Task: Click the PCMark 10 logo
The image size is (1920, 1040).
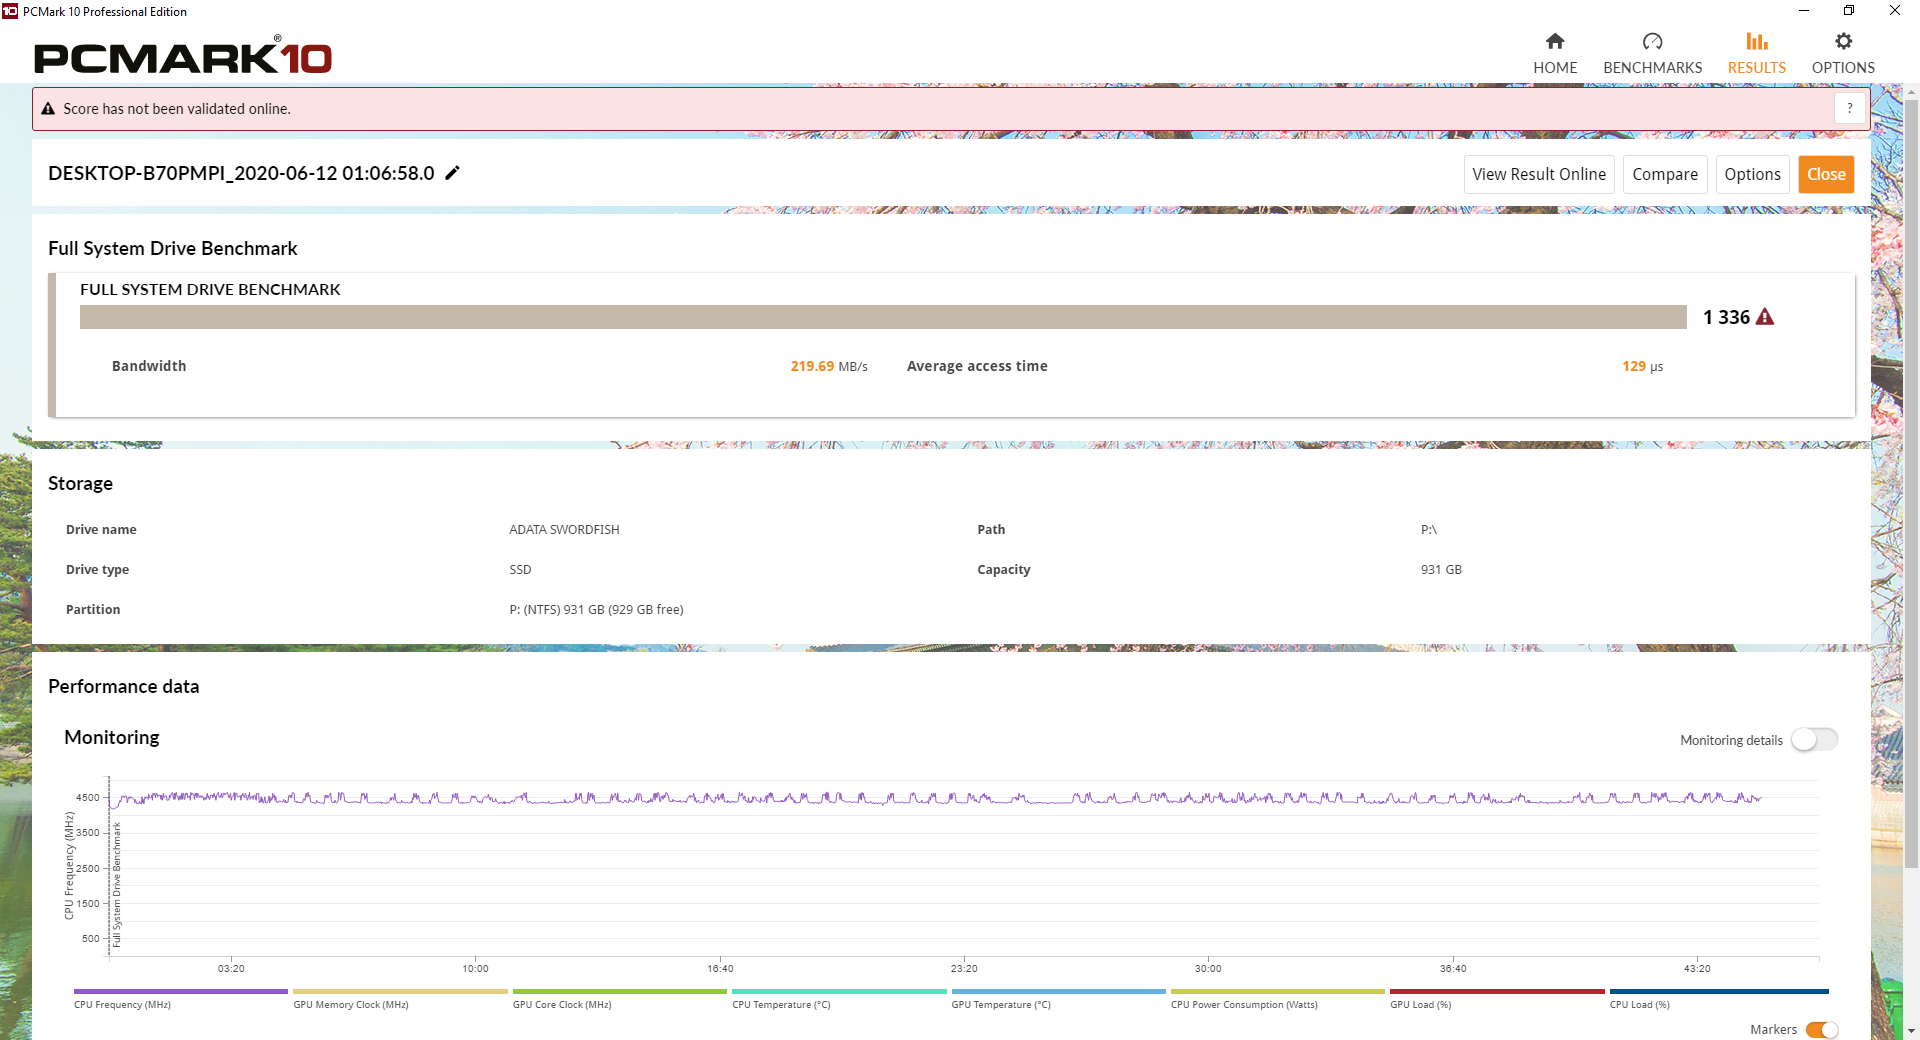Action: click(183, 57)
